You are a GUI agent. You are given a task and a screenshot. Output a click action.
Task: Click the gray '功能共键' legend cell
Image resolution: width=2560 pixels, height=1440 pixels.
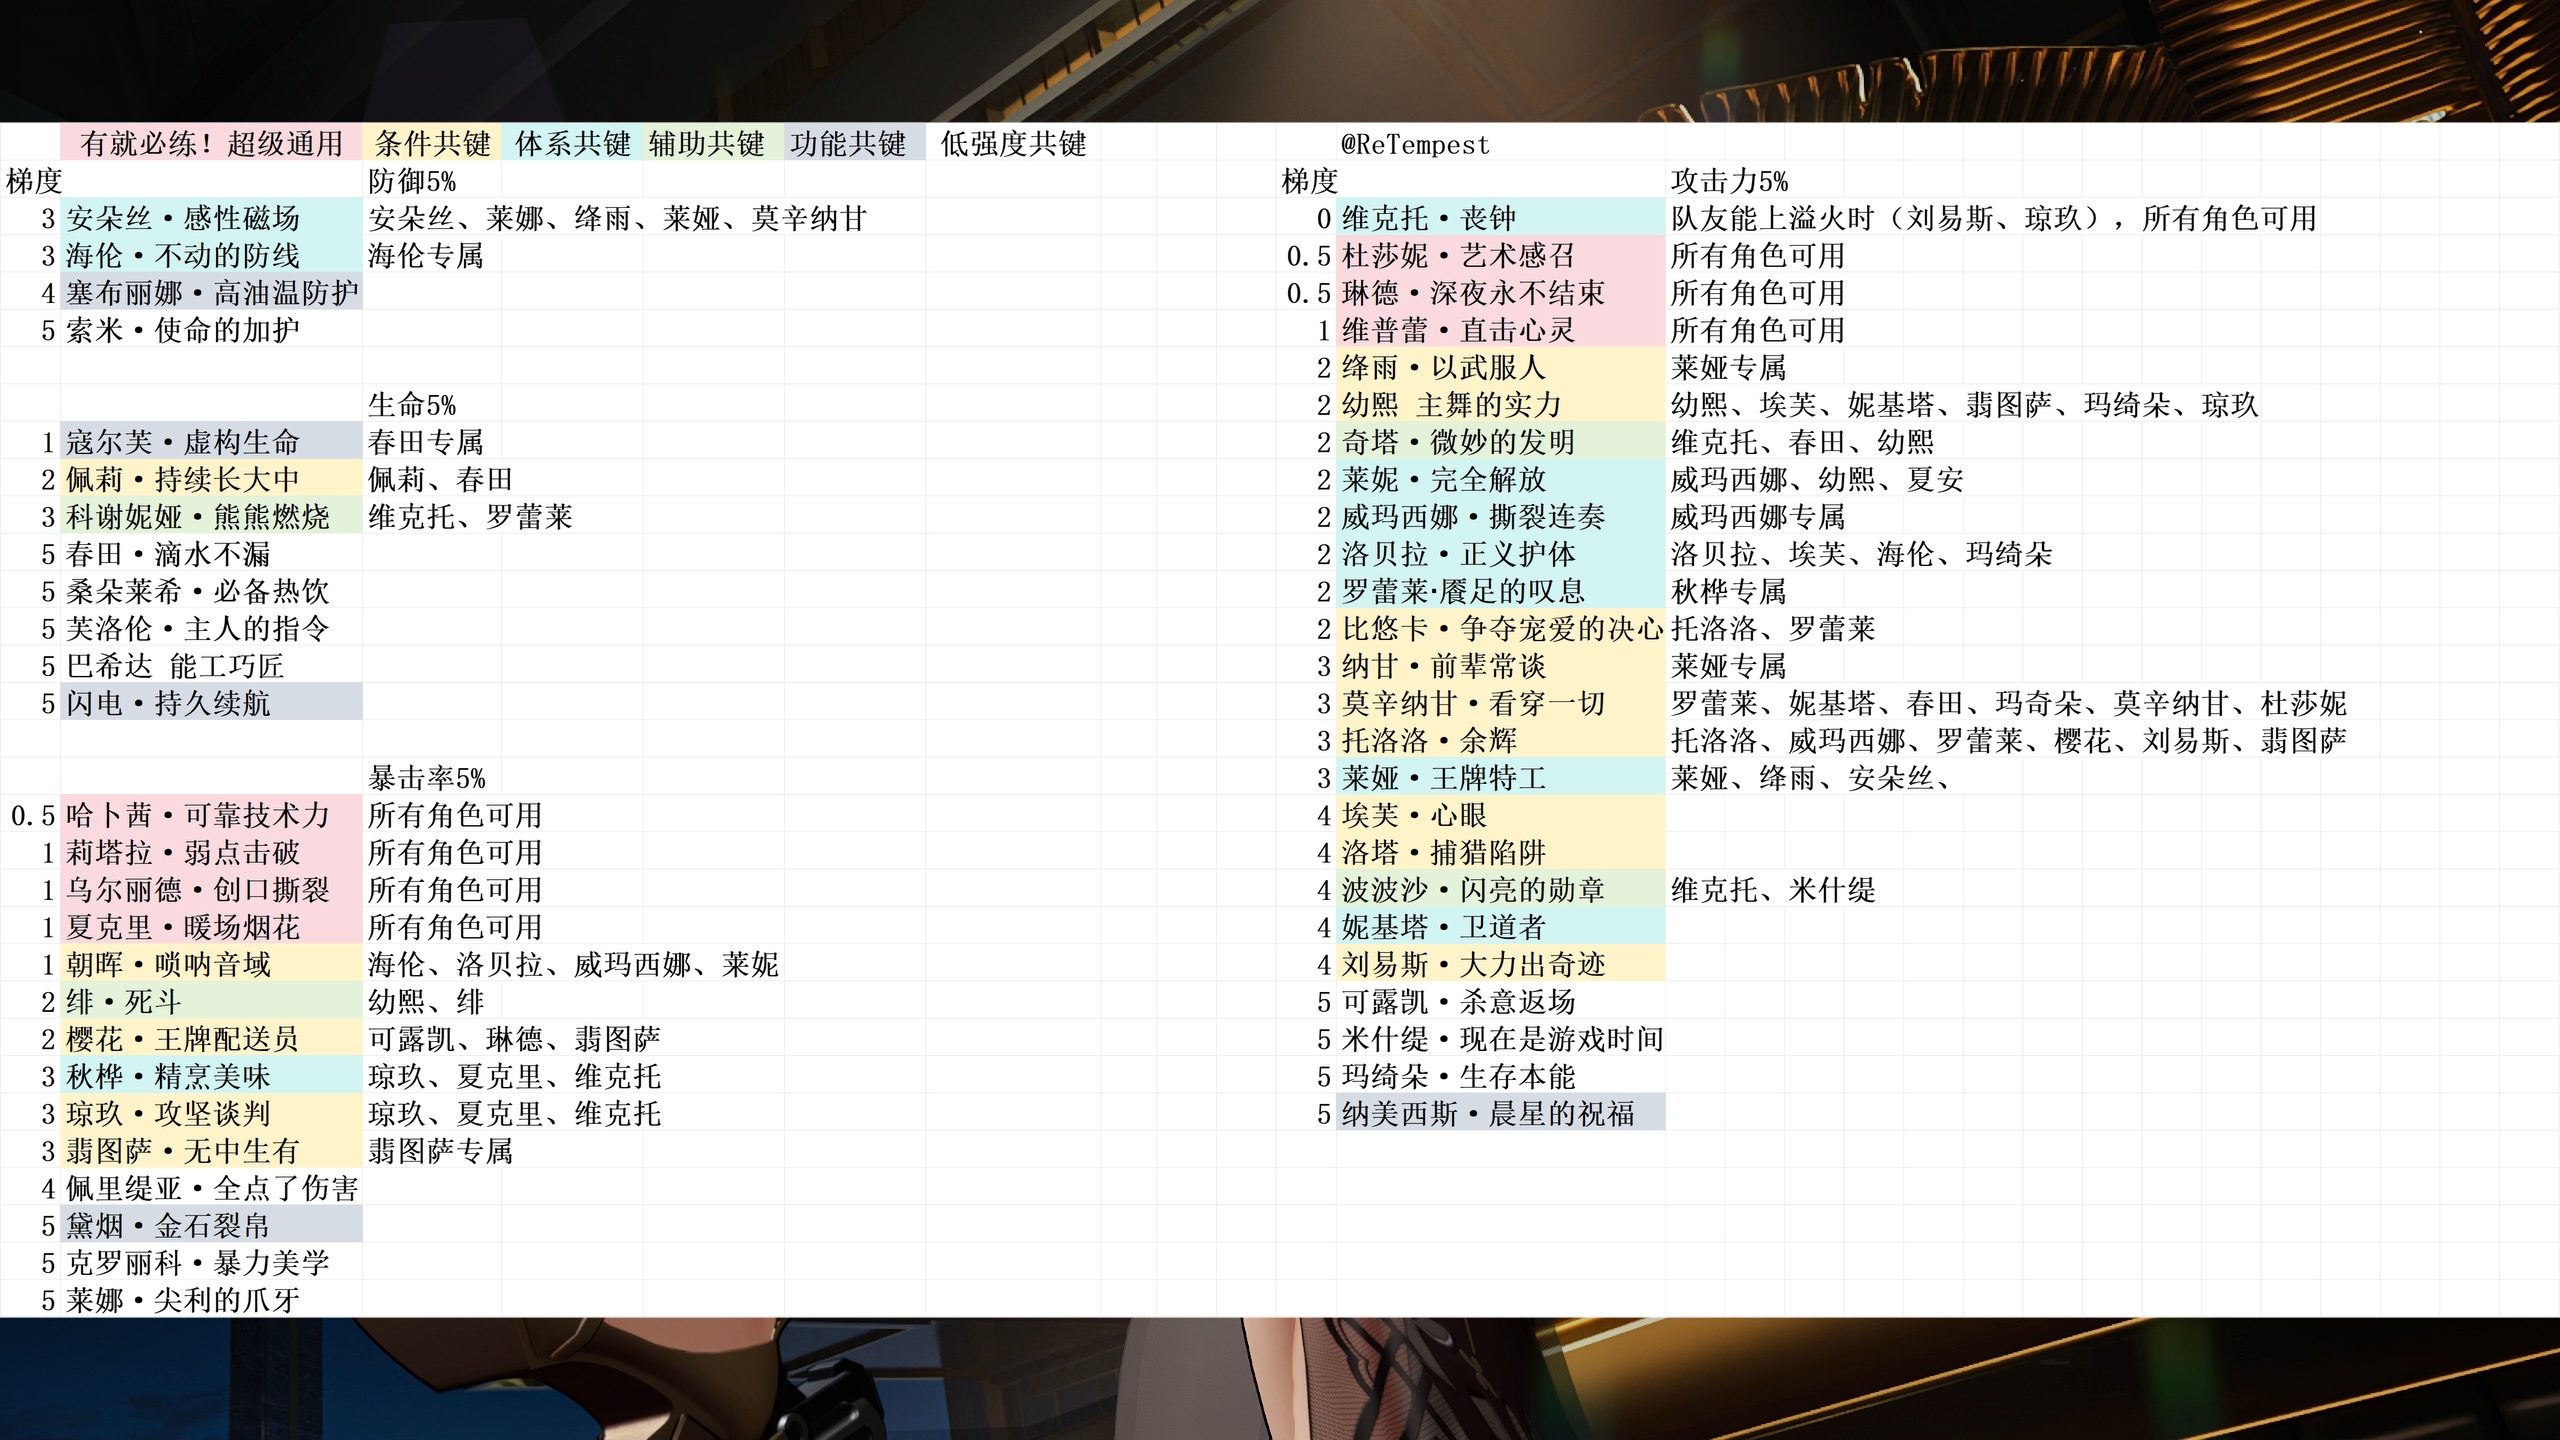pos(848,144)
